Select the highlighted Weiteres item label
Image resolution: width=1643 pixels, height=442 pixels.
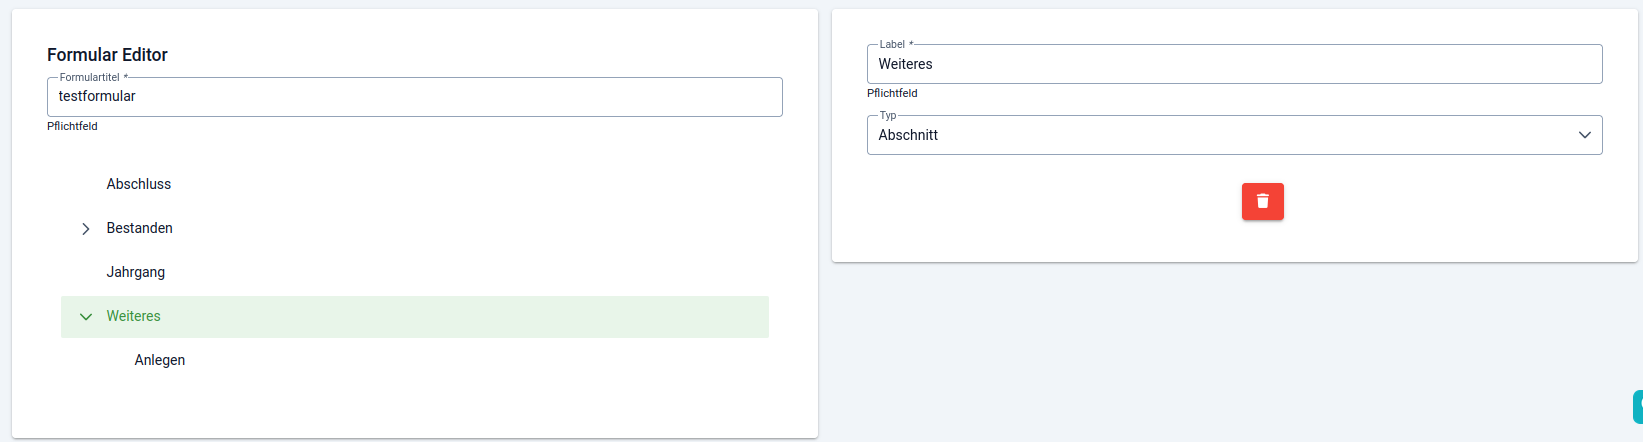134,316
